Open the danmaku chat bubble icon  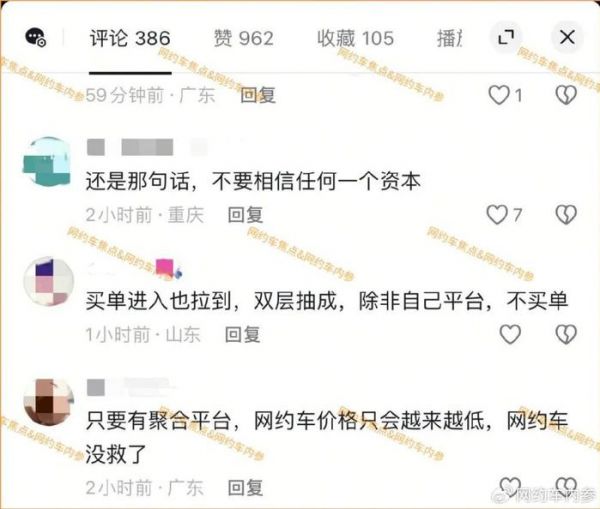pos(36,38)
